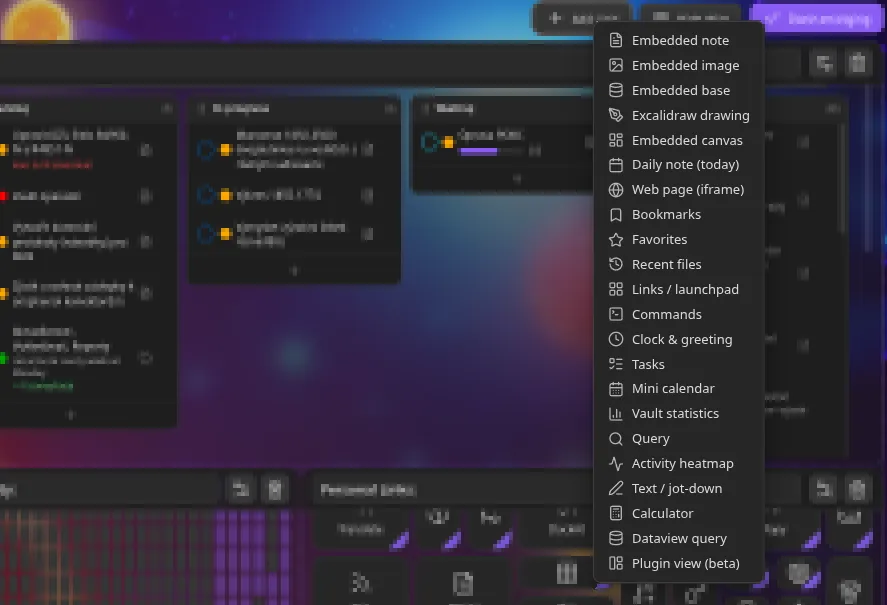Image resolution: width=887 pixels, height=605 pixels.
Task: Delete the kanban board tile with trash icon
Action: coord(858,63)
